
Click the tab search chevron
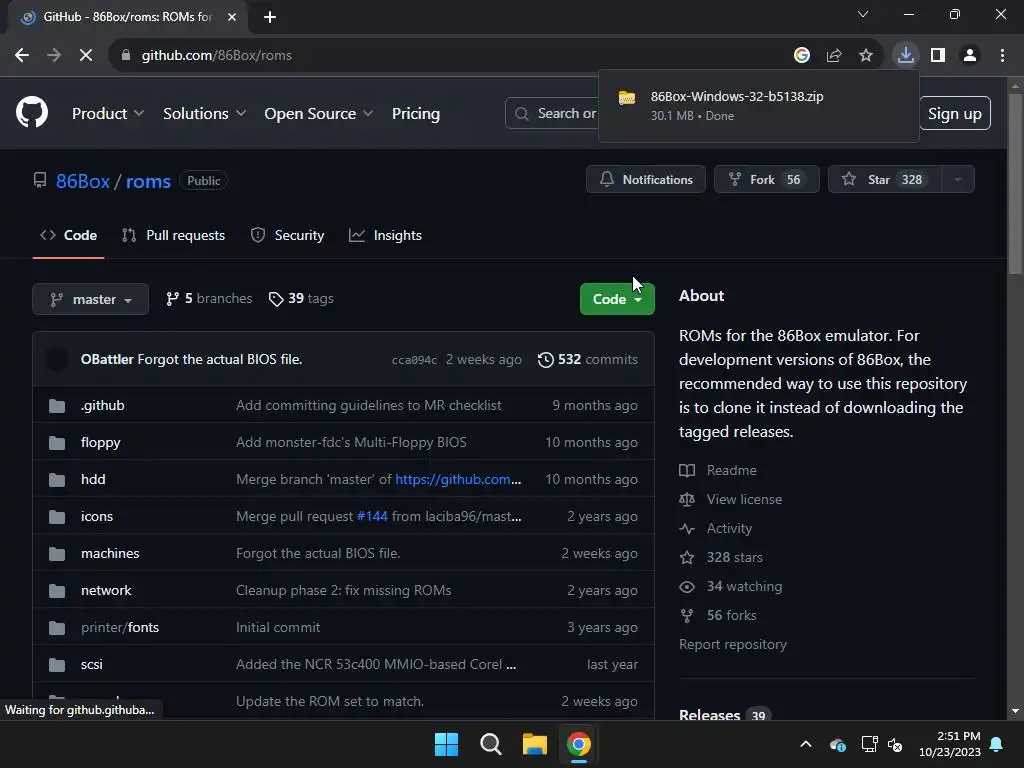tap(863, 14)
